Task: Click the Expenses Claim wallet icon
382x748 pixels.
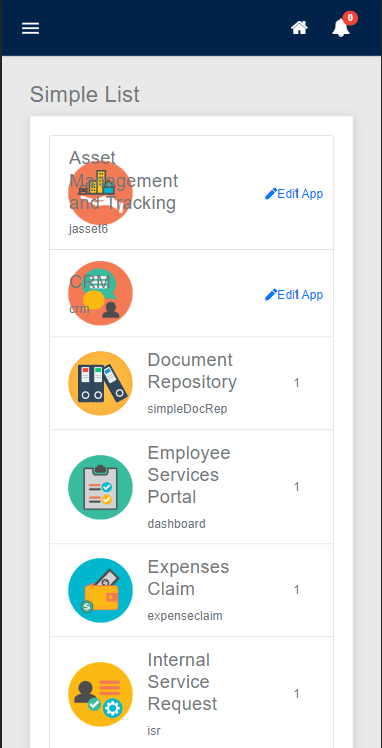Action: (100, 590)
